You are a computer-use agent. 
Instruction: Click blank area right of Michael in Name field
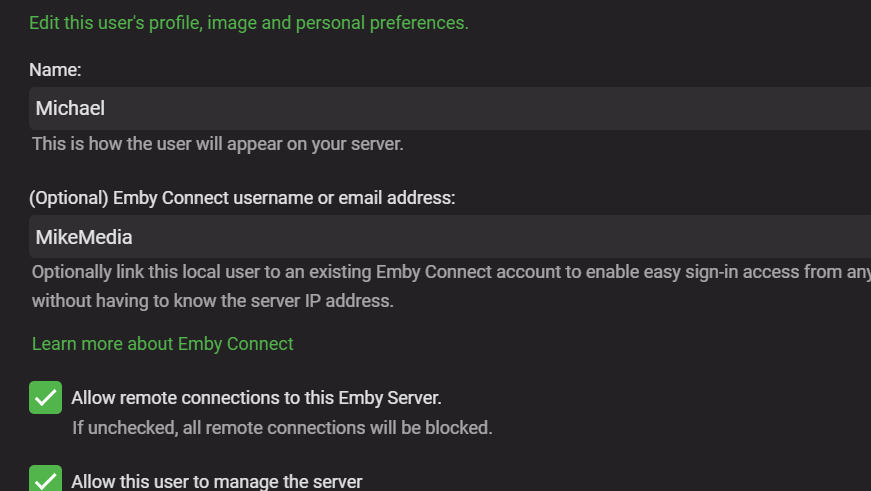500,108
